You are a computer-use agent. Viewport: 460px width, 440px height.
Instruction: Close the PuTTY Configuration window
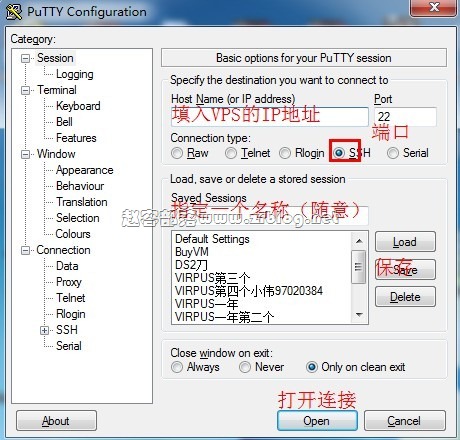click(x=434, y=7)
